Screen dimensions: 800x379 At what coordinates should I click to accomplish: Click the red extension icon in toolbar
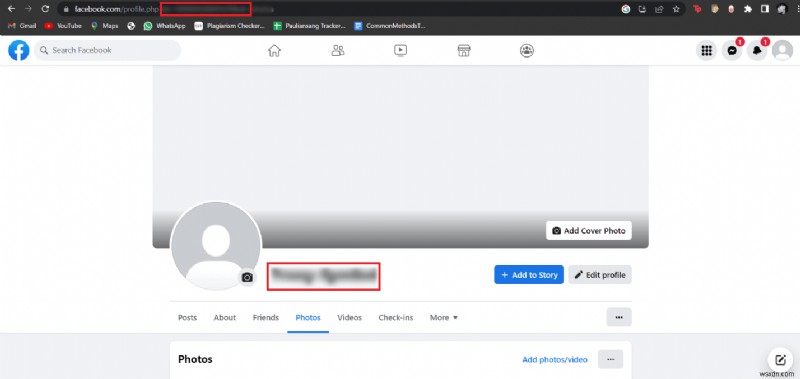tap(697, 9)
